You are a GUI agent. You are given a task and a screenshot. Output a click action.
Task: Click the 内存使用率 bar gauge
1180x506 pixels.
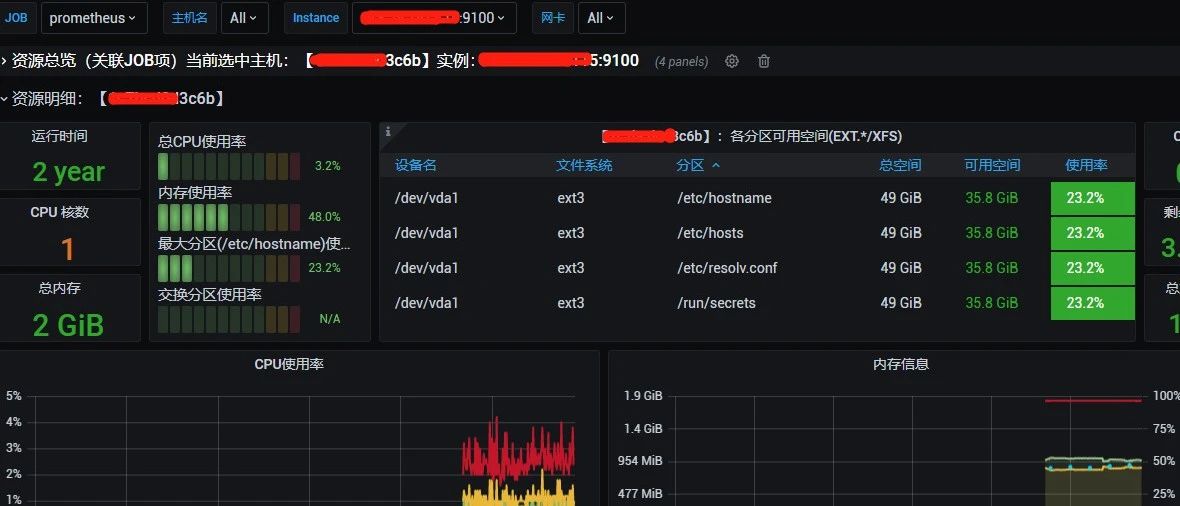tap(229, 217)
